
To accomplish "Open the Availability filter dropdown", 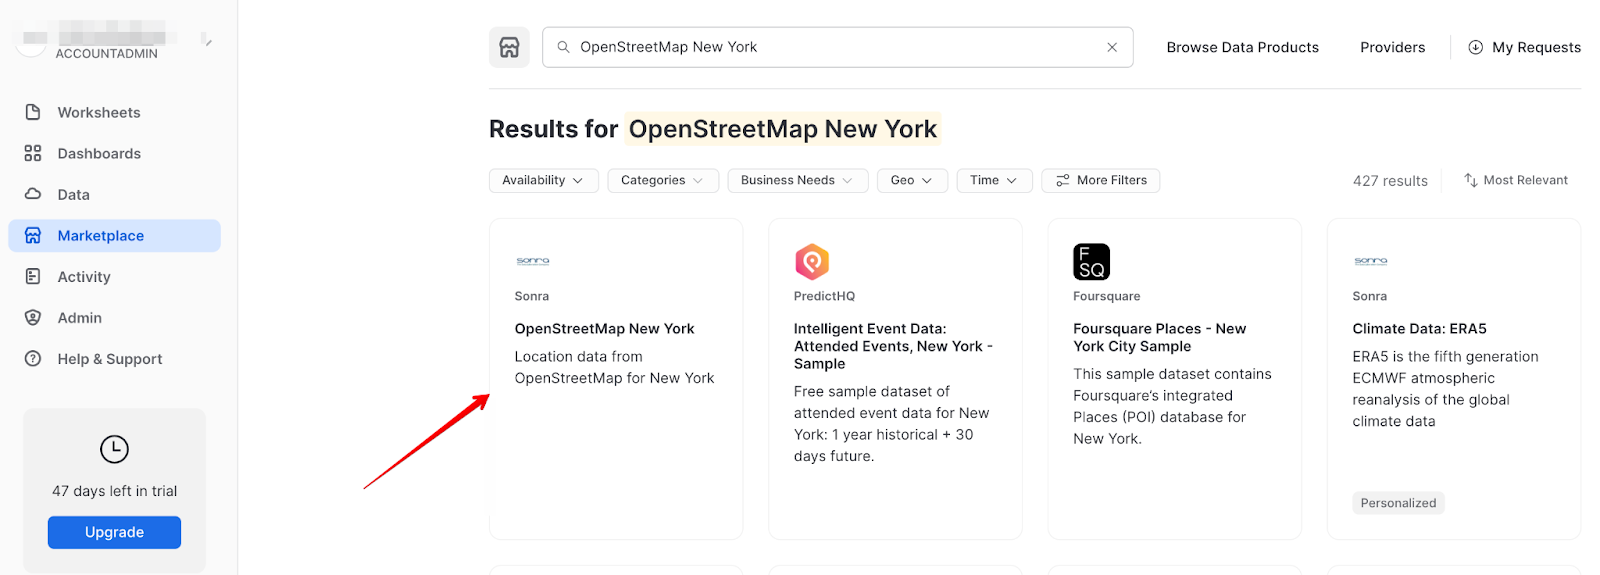I will (x=544, y=180).
